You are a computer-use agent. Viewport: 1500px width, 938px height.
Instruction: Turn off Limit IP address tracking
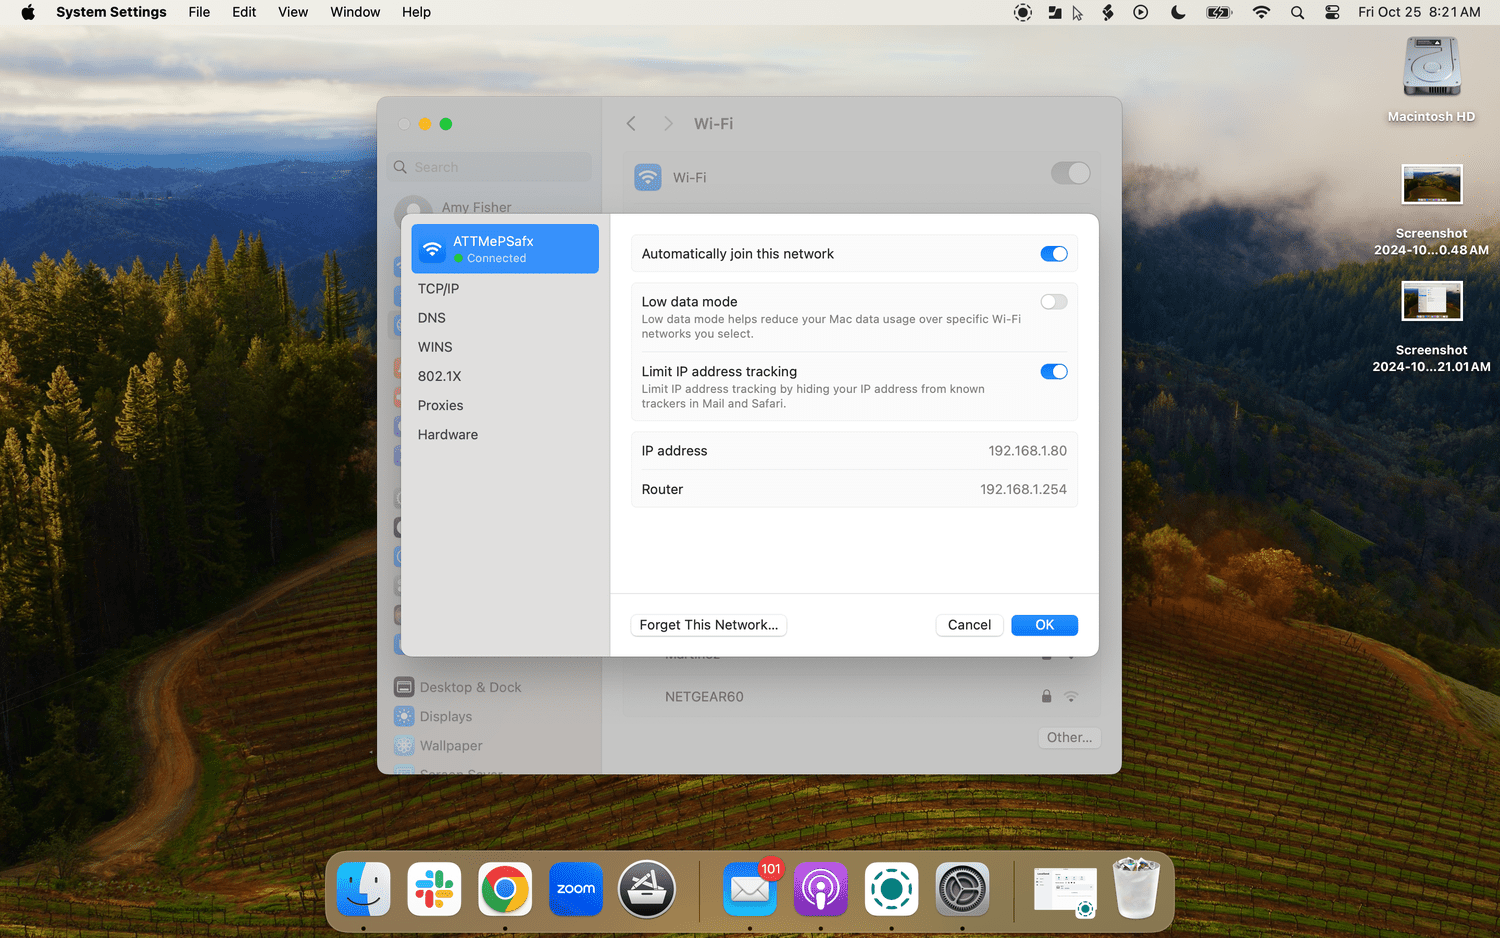click(1054, 372)
